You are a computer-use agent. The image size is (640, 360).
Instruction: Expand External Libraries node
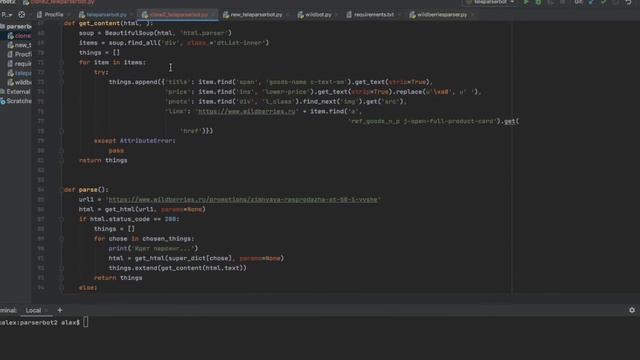(x=16, y=92)
